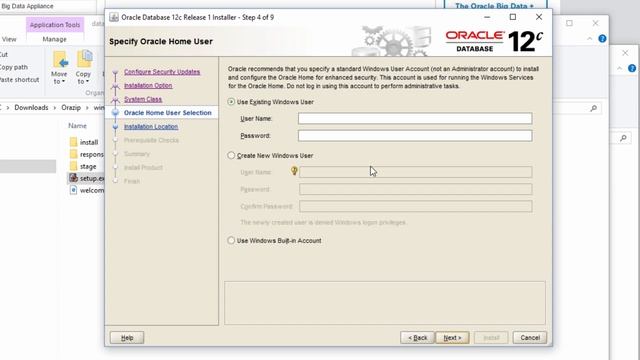Select the response folder icon
This screenshot has width=640, height=360.
73,154
